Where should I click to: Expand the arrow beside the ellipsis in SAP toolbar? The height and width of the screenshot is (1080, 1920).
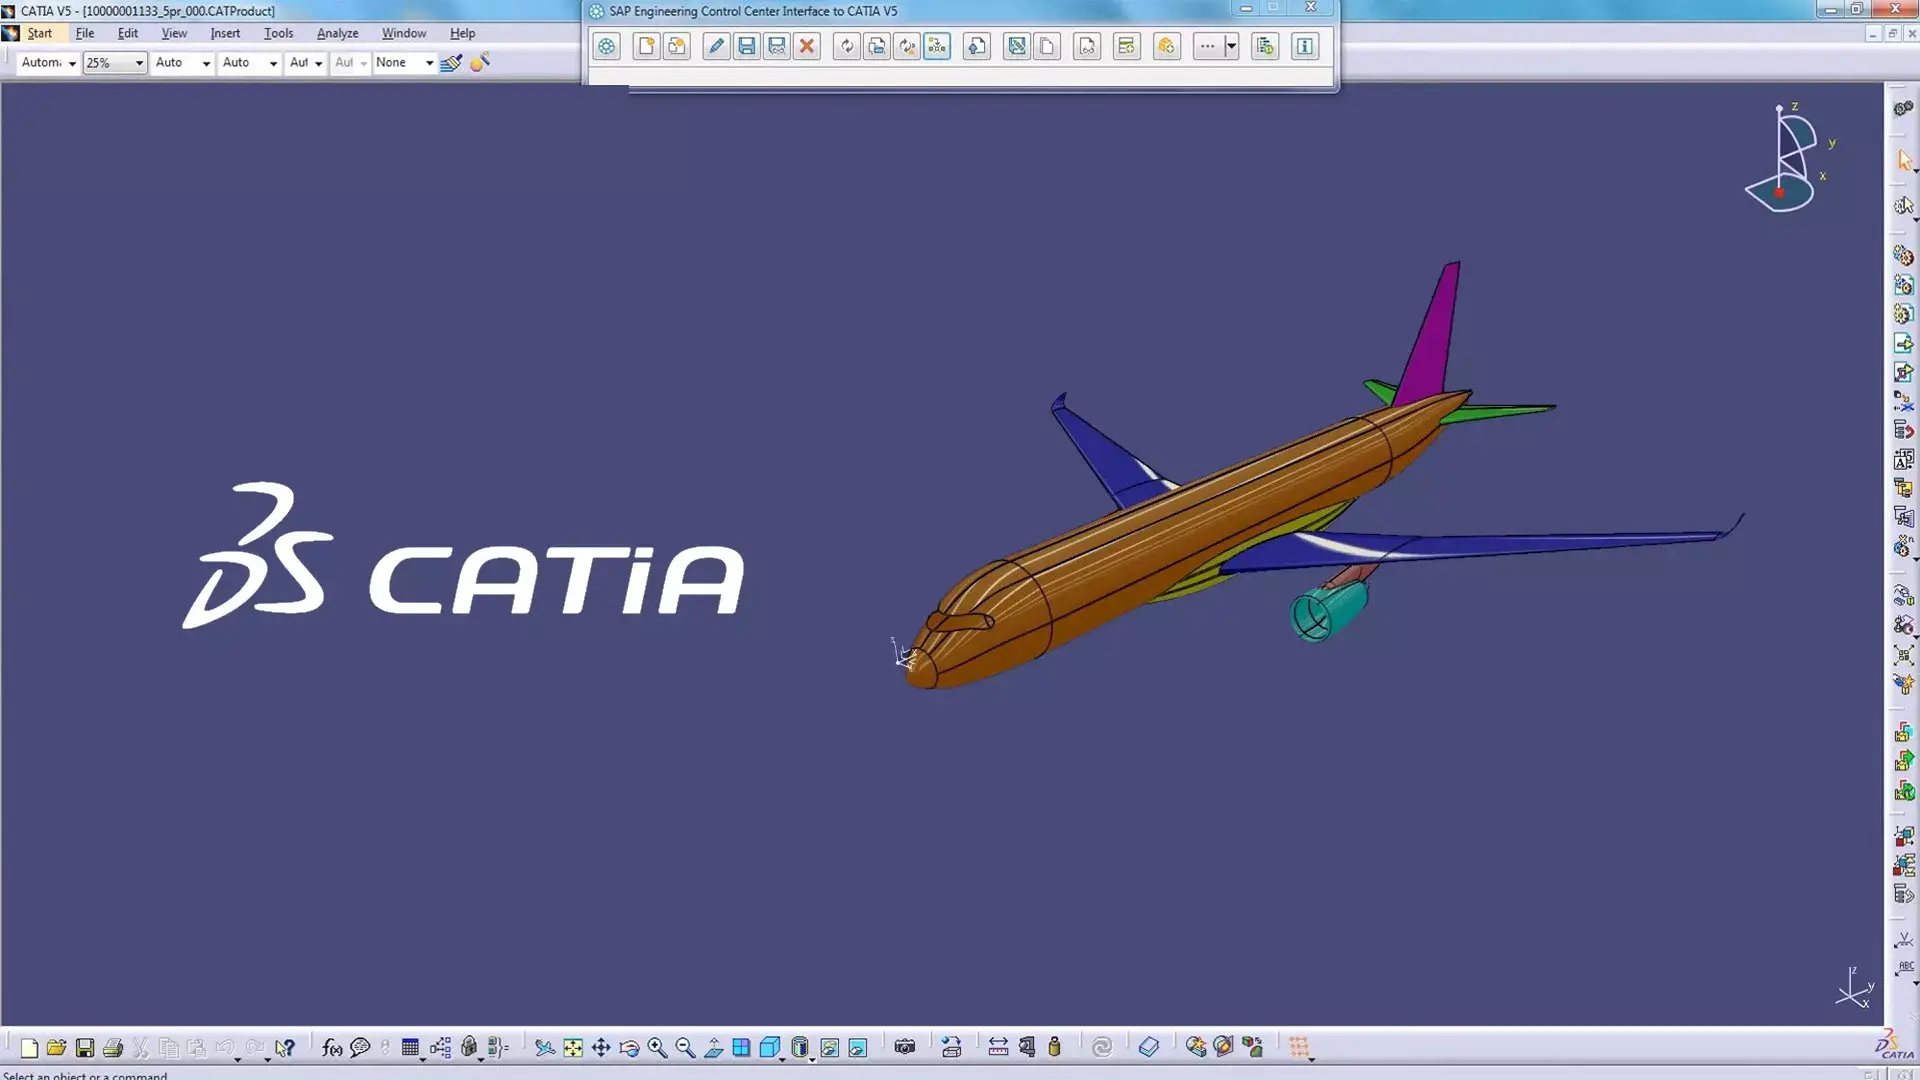point(1231,46)
